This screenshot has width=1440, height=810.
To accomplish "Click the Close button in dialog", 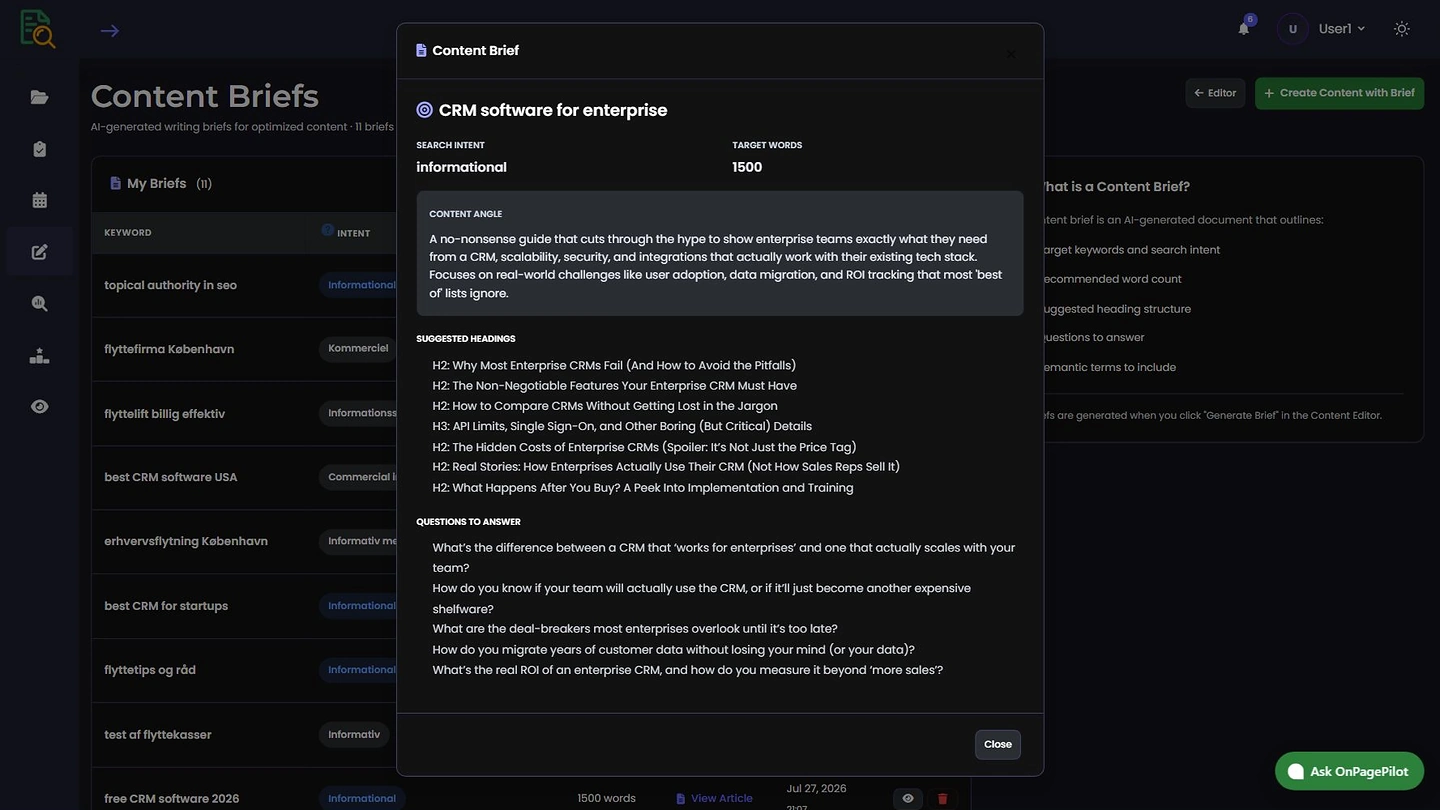I will coord(997,744).
